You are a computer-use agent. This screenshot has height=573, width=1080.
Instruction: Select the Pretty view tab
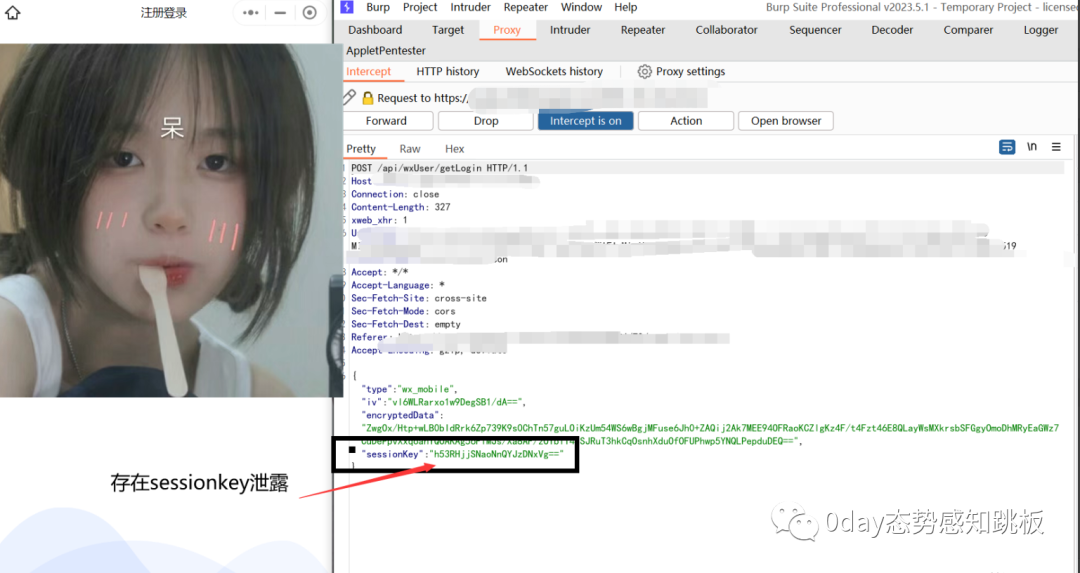(361, 149)
